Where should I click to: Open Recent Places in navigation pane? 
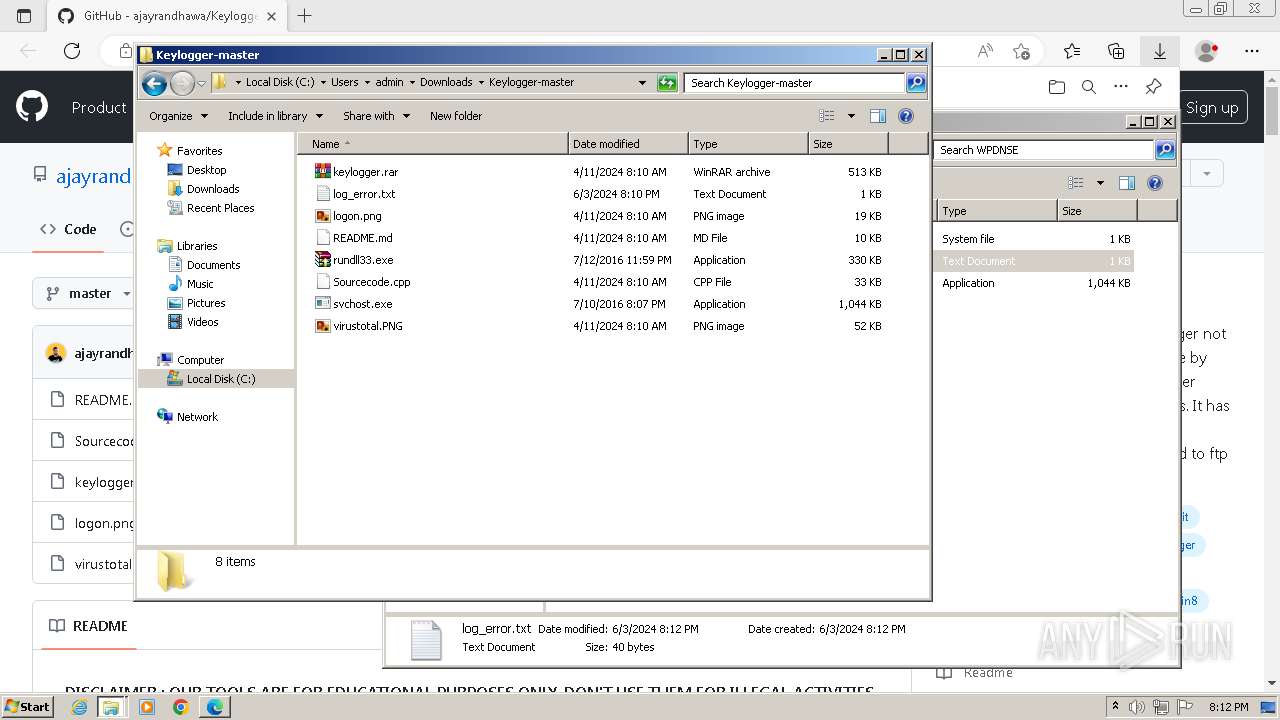pyautogui.click(x=220, y=208)
